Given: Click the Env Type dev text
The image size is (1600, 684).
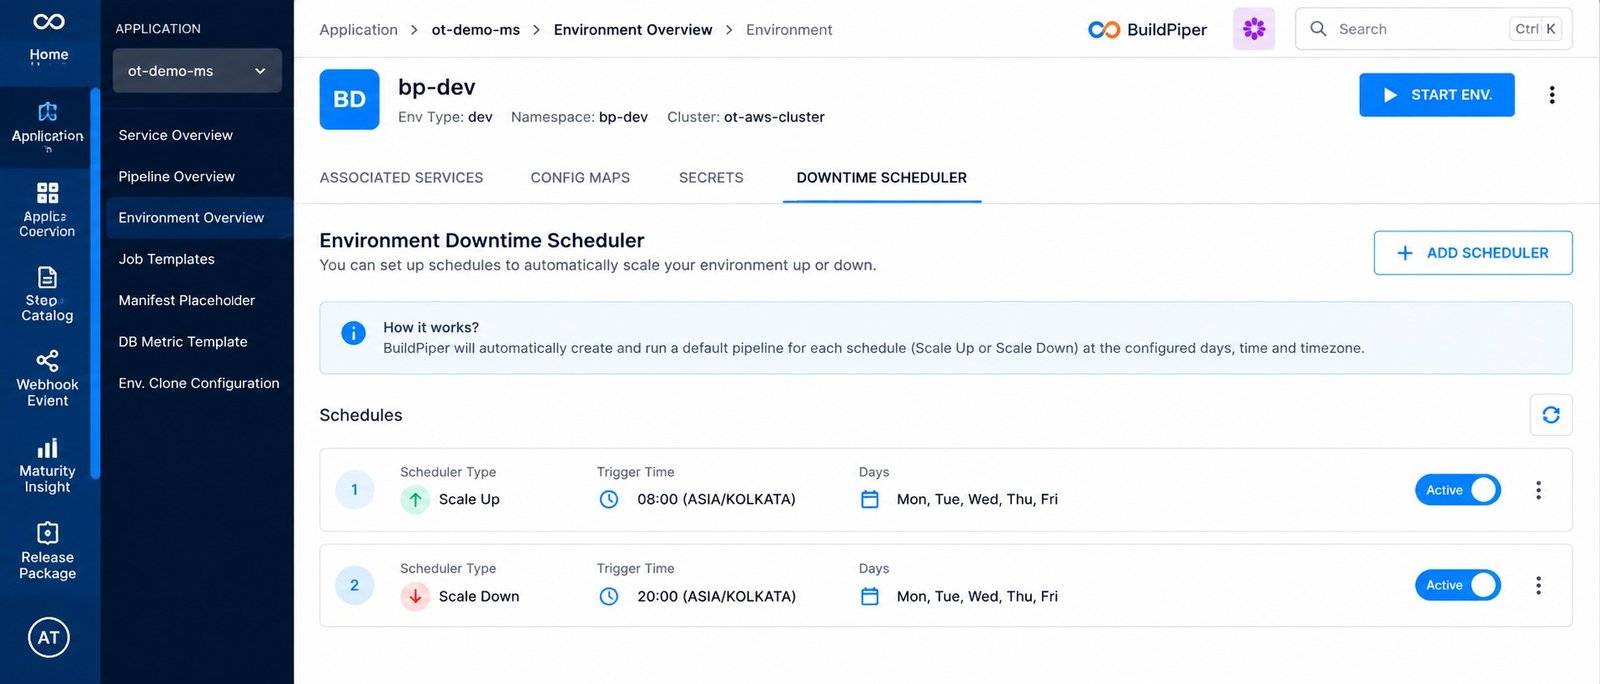Looking at the screenshot, I should pos(445,117).
